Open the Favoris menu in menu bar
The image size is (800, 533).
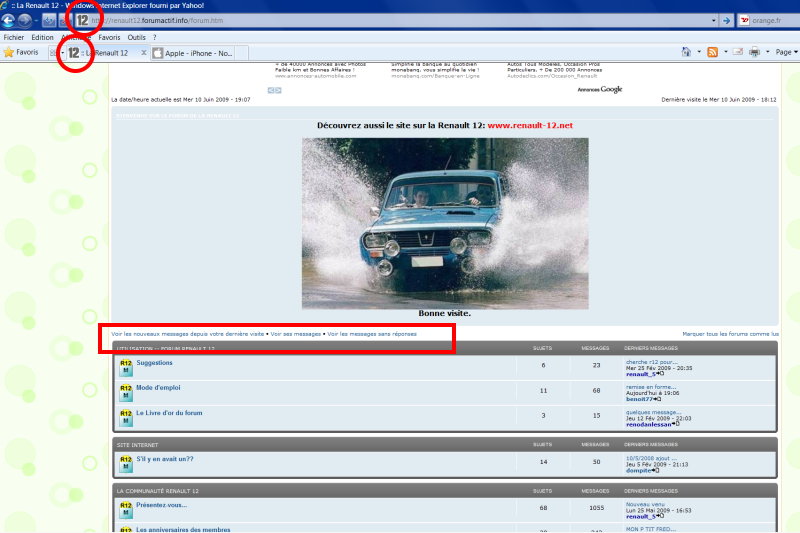[109, 37]
